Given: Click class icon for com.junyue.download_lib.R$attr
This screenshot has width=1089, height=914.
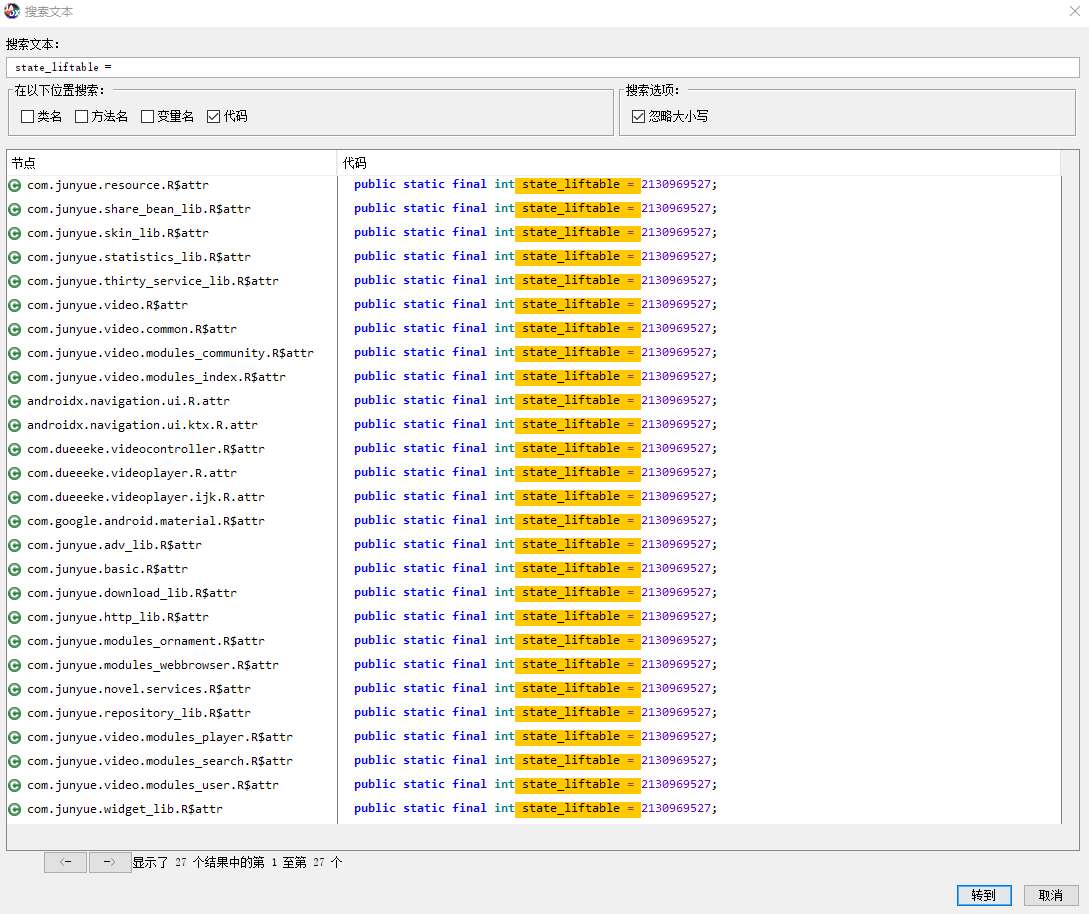Looking at the screenshot, I should click(15, 593).
